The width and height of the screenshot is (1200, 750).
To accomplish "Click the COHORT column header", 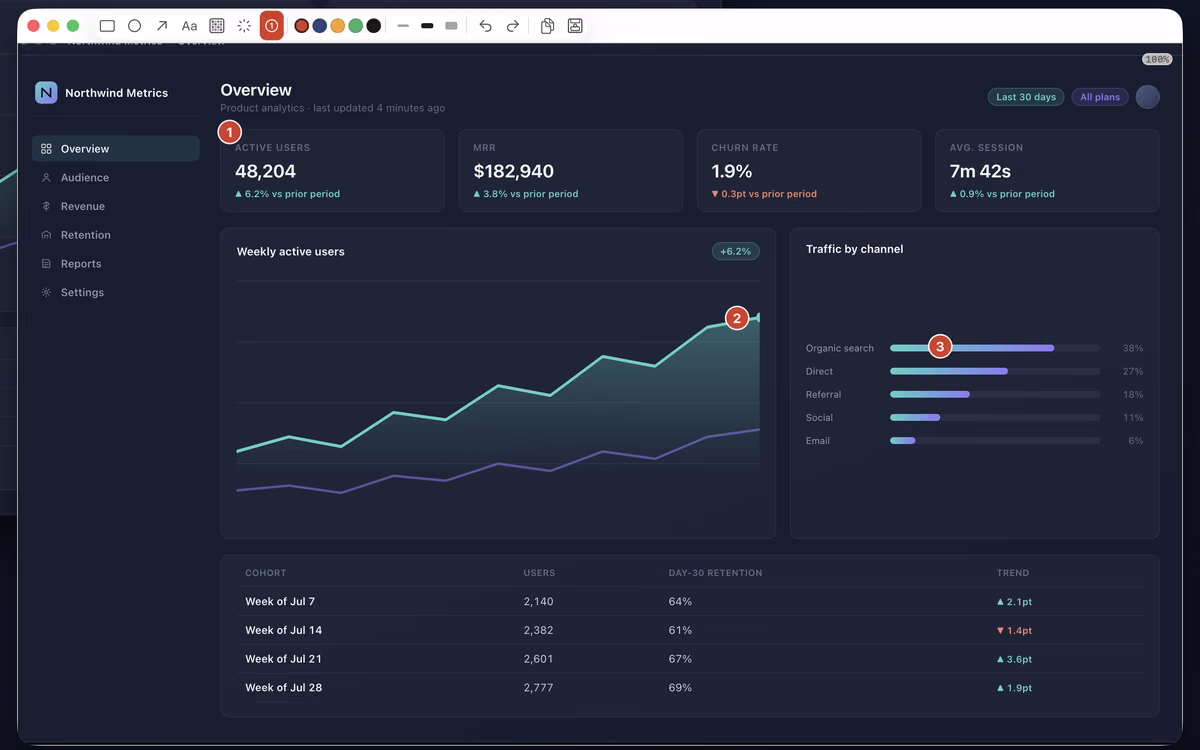I will point(266,573).
